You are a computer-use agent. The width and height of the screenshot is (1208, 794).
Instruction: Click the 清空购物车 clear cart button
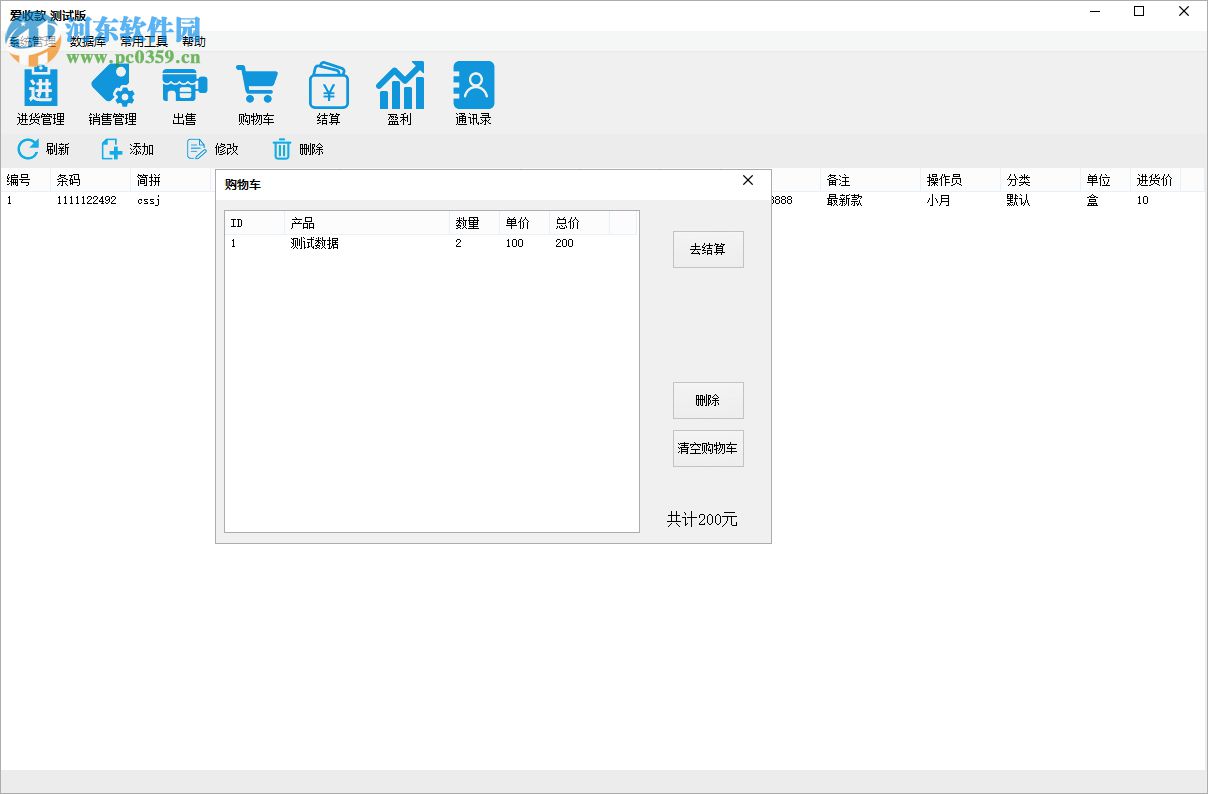pos(708,448)
